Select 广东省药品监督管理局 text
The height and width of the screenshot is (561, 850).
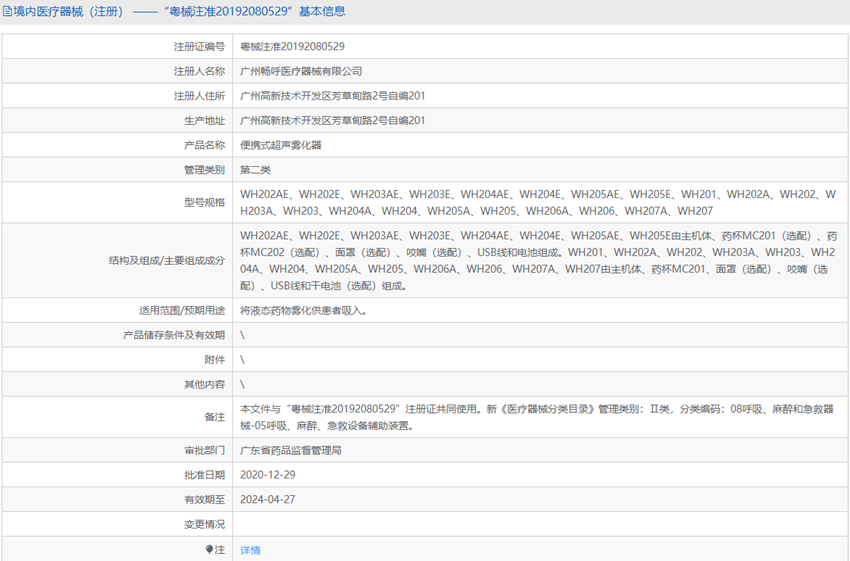pos(291,450)
